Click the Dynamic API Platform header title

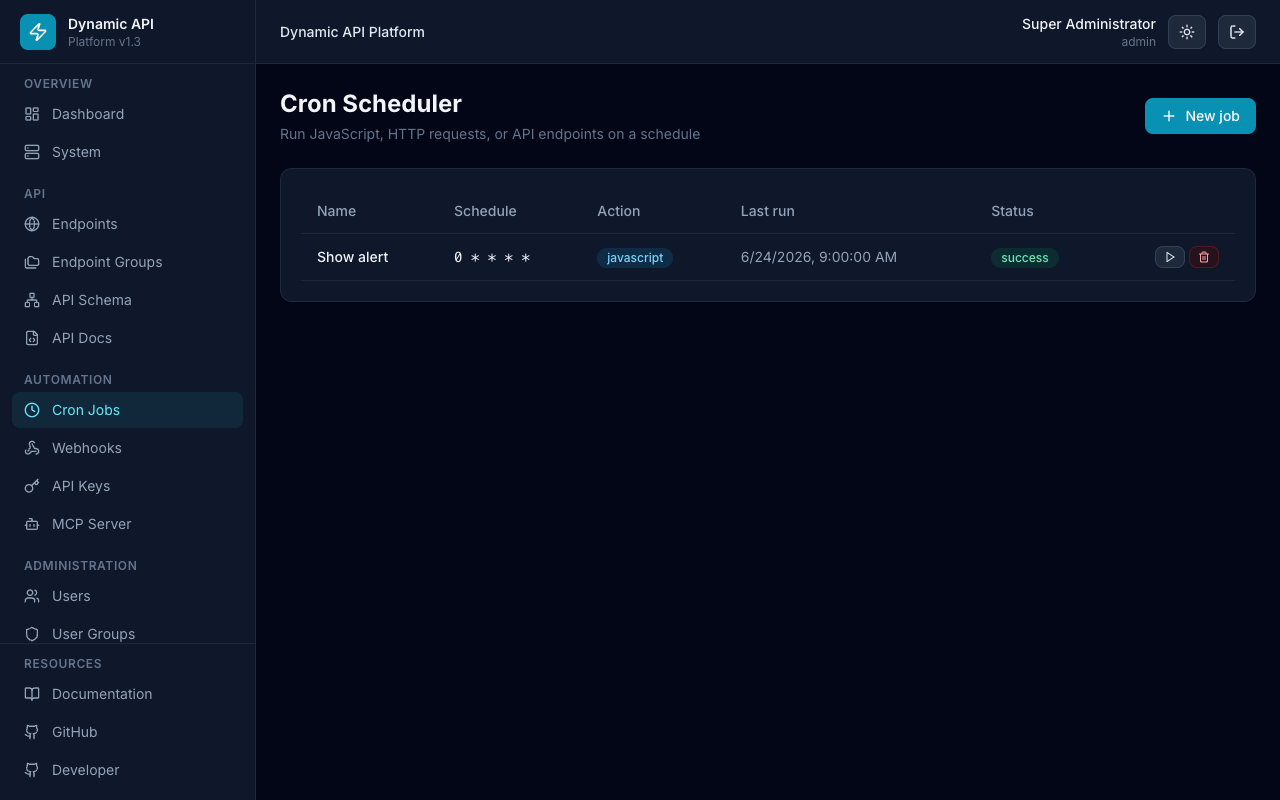point(352,32)
